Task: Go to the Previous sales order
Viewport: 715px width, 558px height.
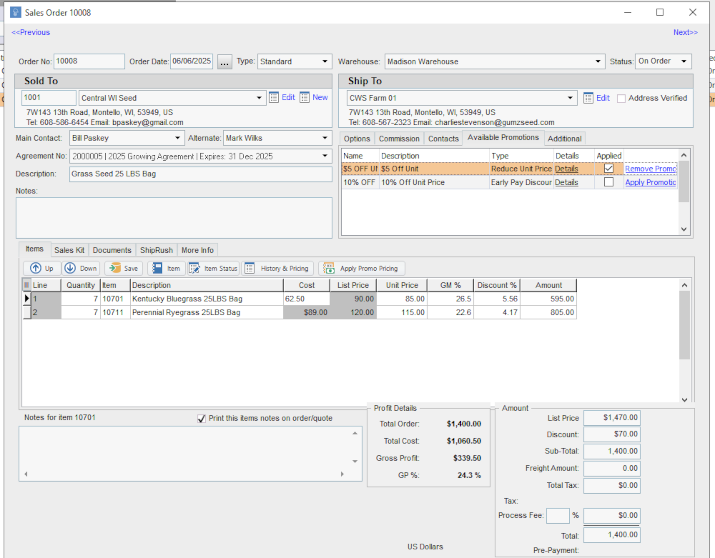Action: coord(31,32)
